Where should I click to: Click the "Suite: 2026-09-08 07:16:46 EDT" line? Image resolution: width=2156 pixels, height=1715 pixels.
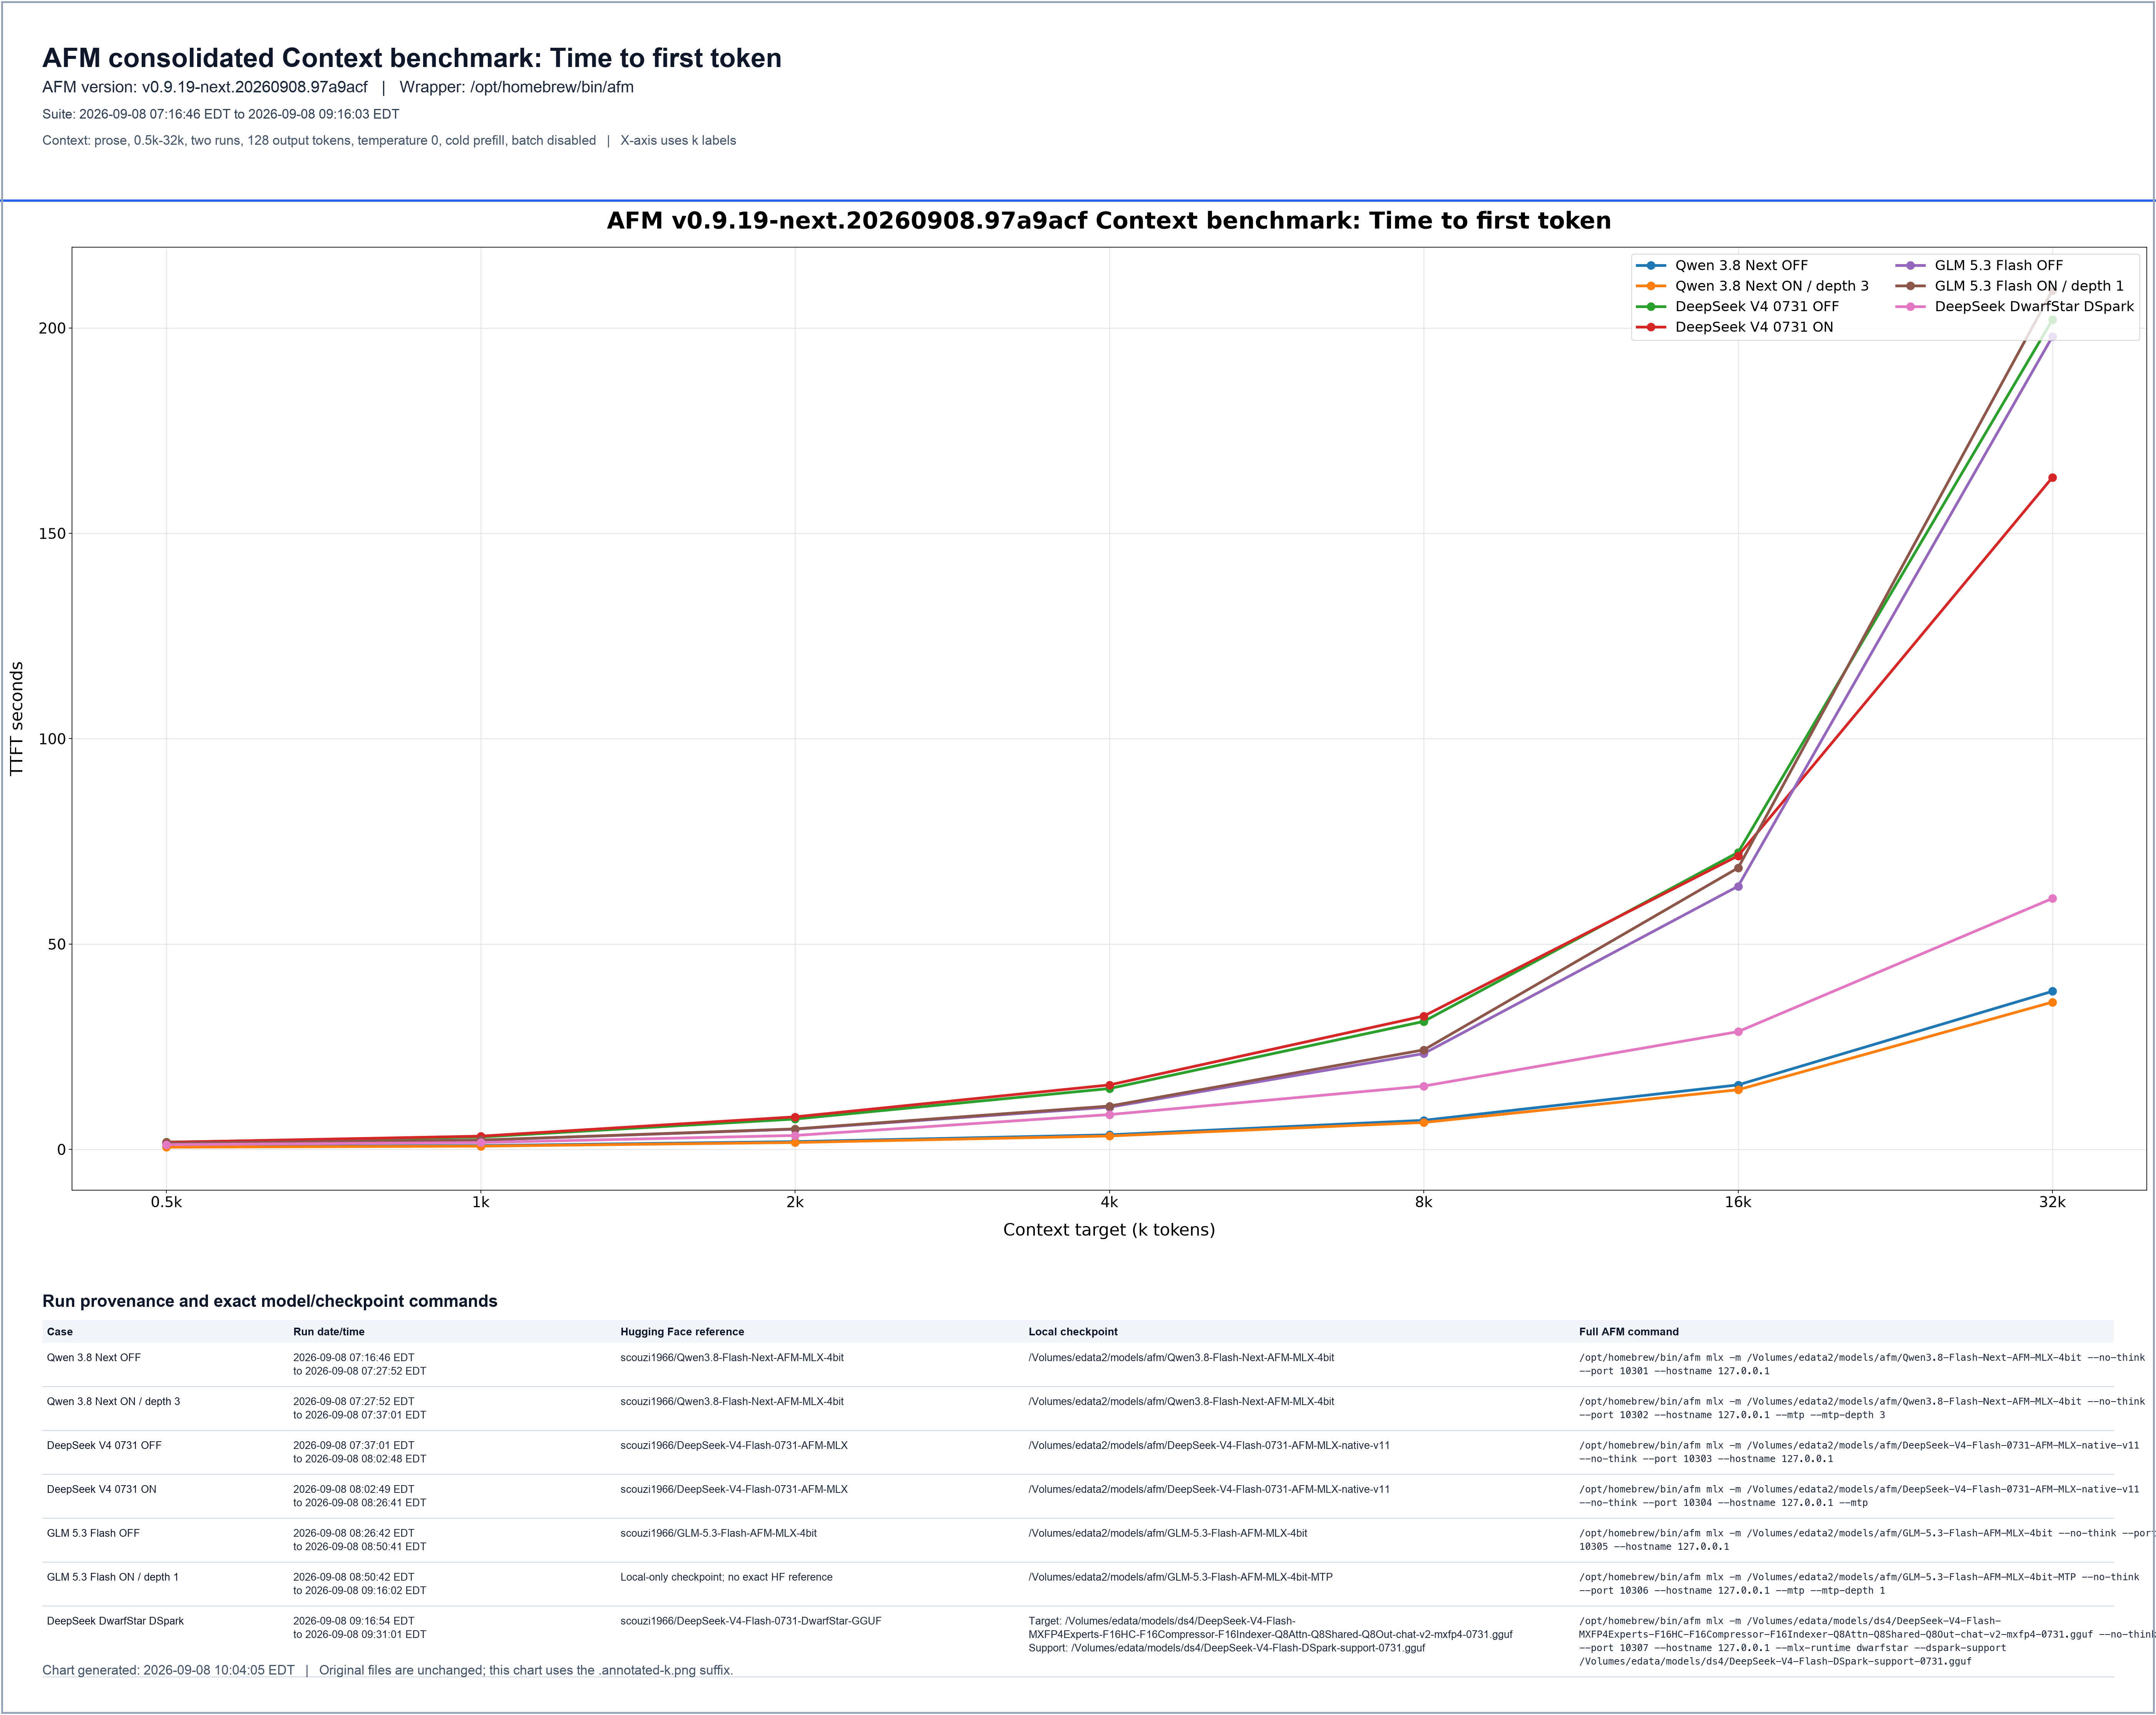[x=221, y=114]
